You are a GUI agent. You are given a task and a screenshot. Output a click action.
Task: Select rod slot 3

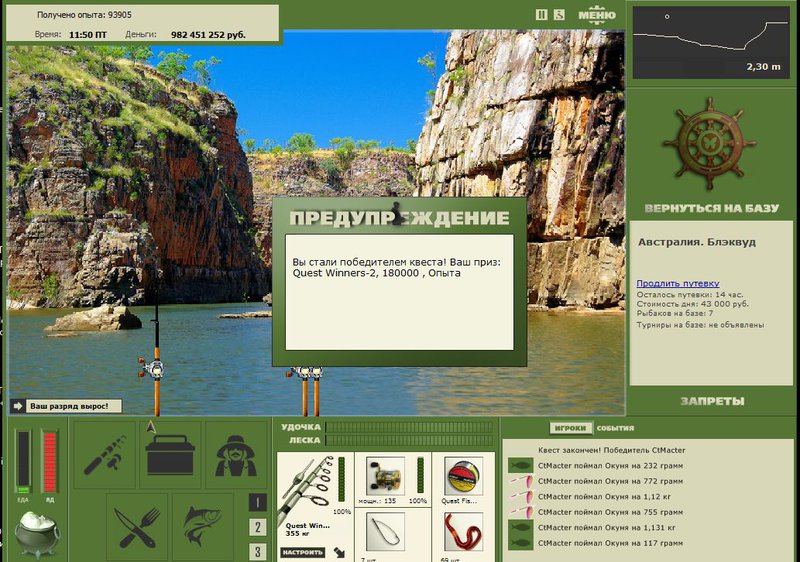[x=257, y=551]
